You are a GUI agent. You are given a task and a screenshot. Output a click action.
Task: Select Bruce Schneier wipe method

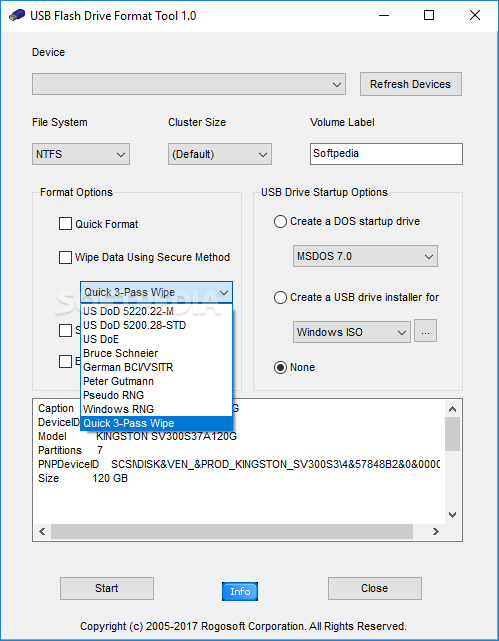coord(157,353)
